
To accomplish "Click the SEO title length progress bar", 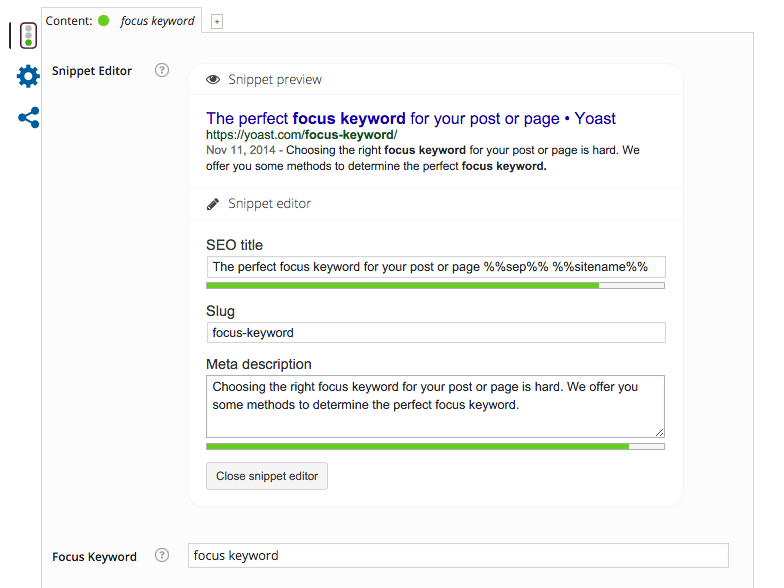I will (435, 286).
